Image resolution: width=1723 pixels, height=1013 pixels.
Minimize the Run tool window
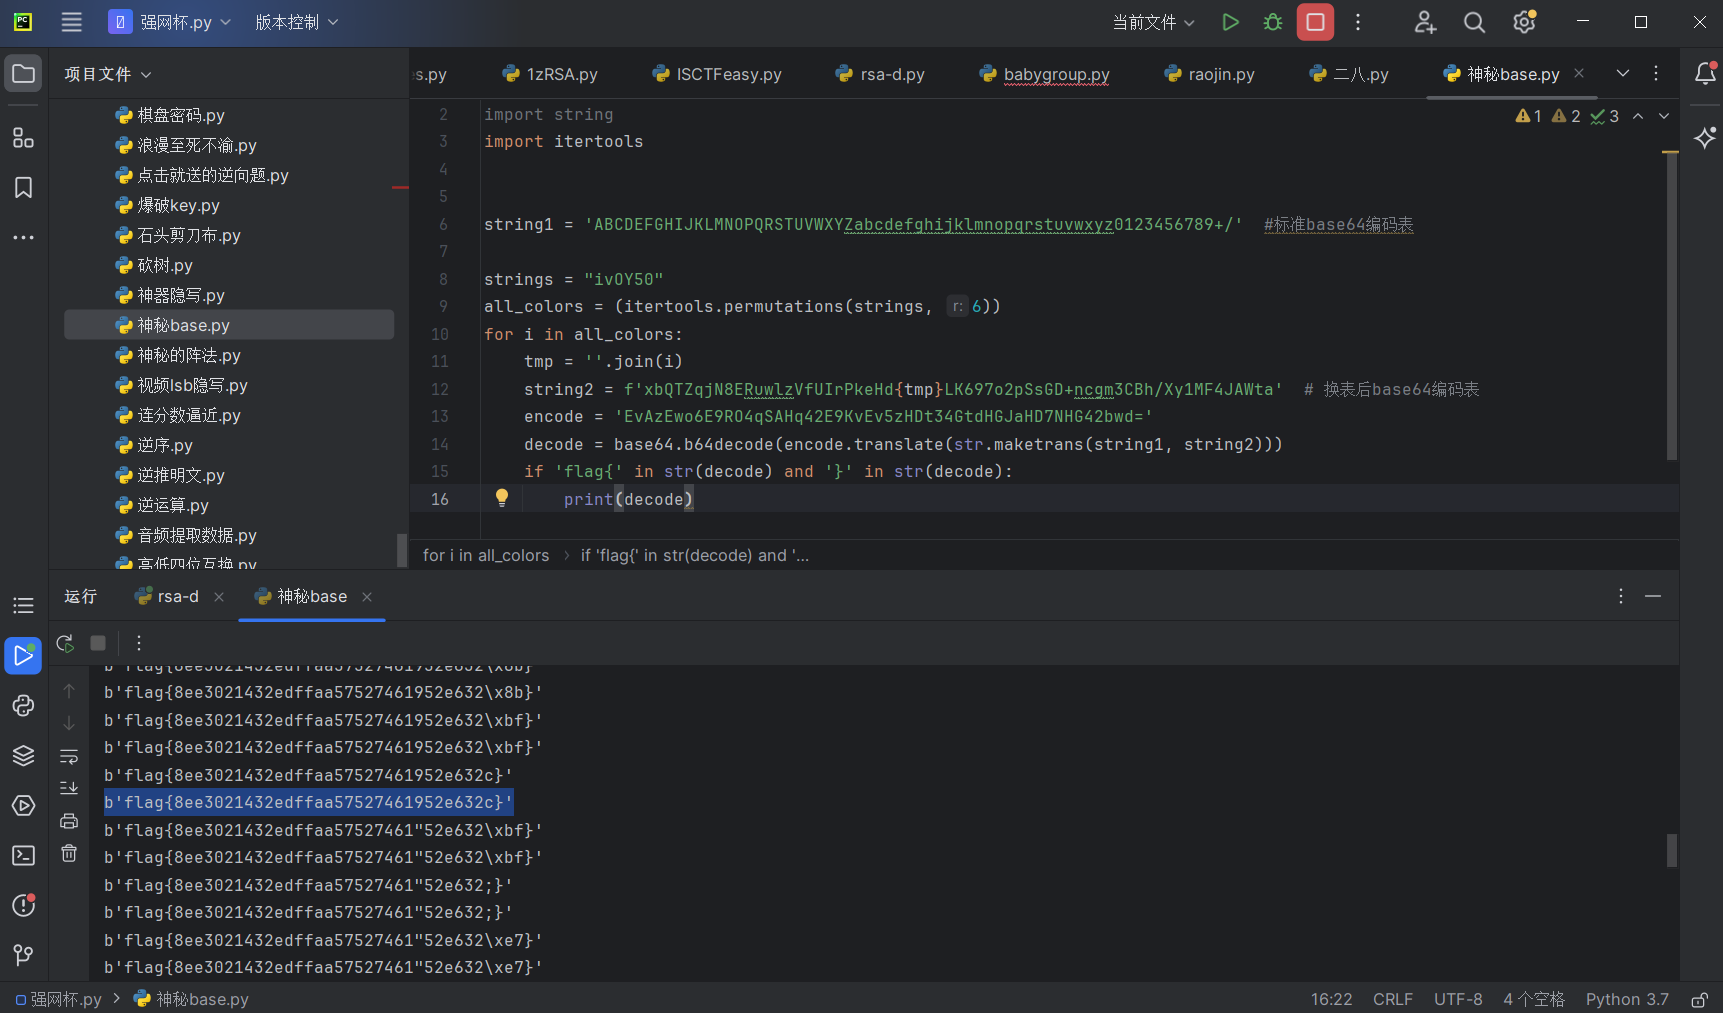[x=1653, y=596]
